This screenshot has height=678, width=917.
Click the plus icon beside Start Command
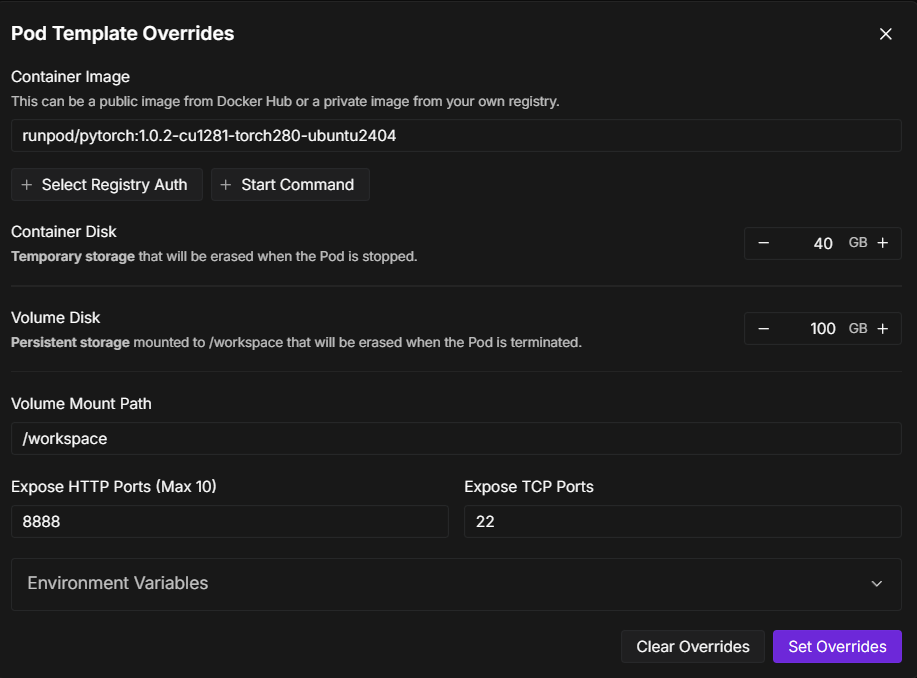(x=226, y=185)
